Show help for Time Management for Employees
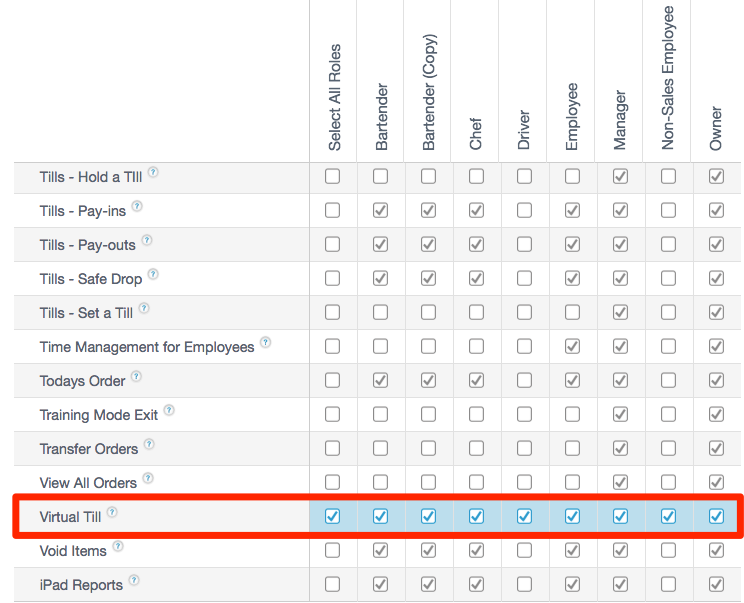This screenshot has width=744, height=603. (x=265, y=343)
